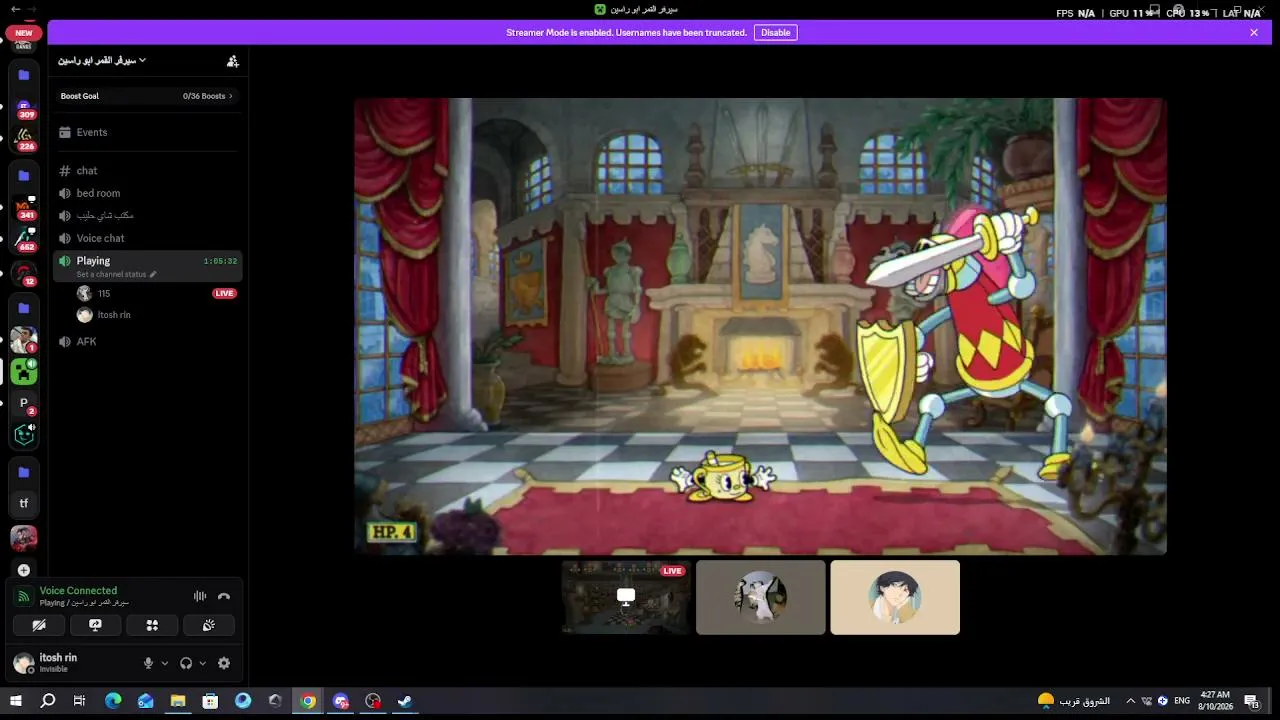Click the Add a Server plus button

point(24,570)
